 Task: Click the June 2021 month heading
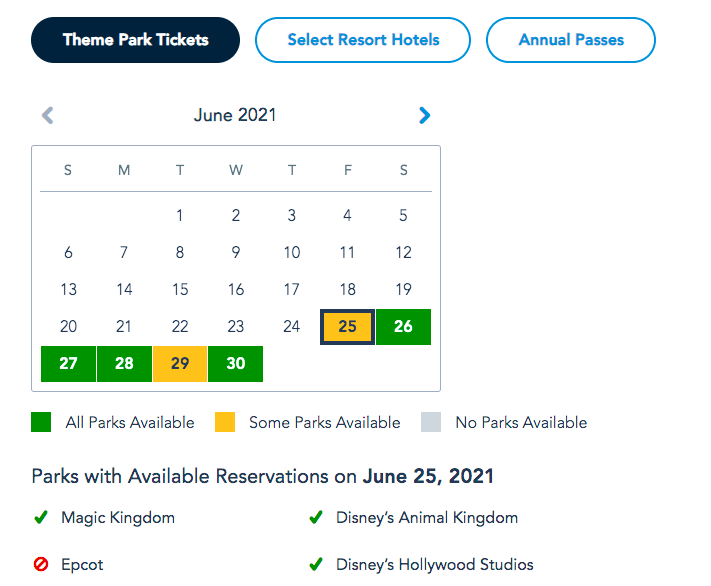click(235, 116)
